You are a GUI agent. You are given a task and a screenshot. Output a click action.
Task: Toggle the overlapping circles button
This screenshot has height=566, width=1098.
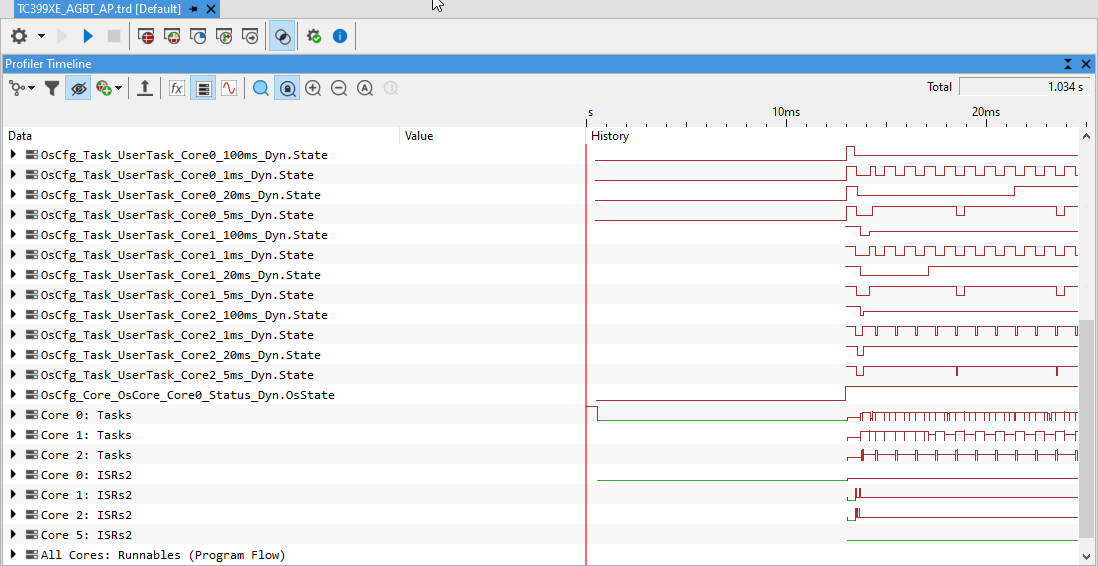[282, 36]
